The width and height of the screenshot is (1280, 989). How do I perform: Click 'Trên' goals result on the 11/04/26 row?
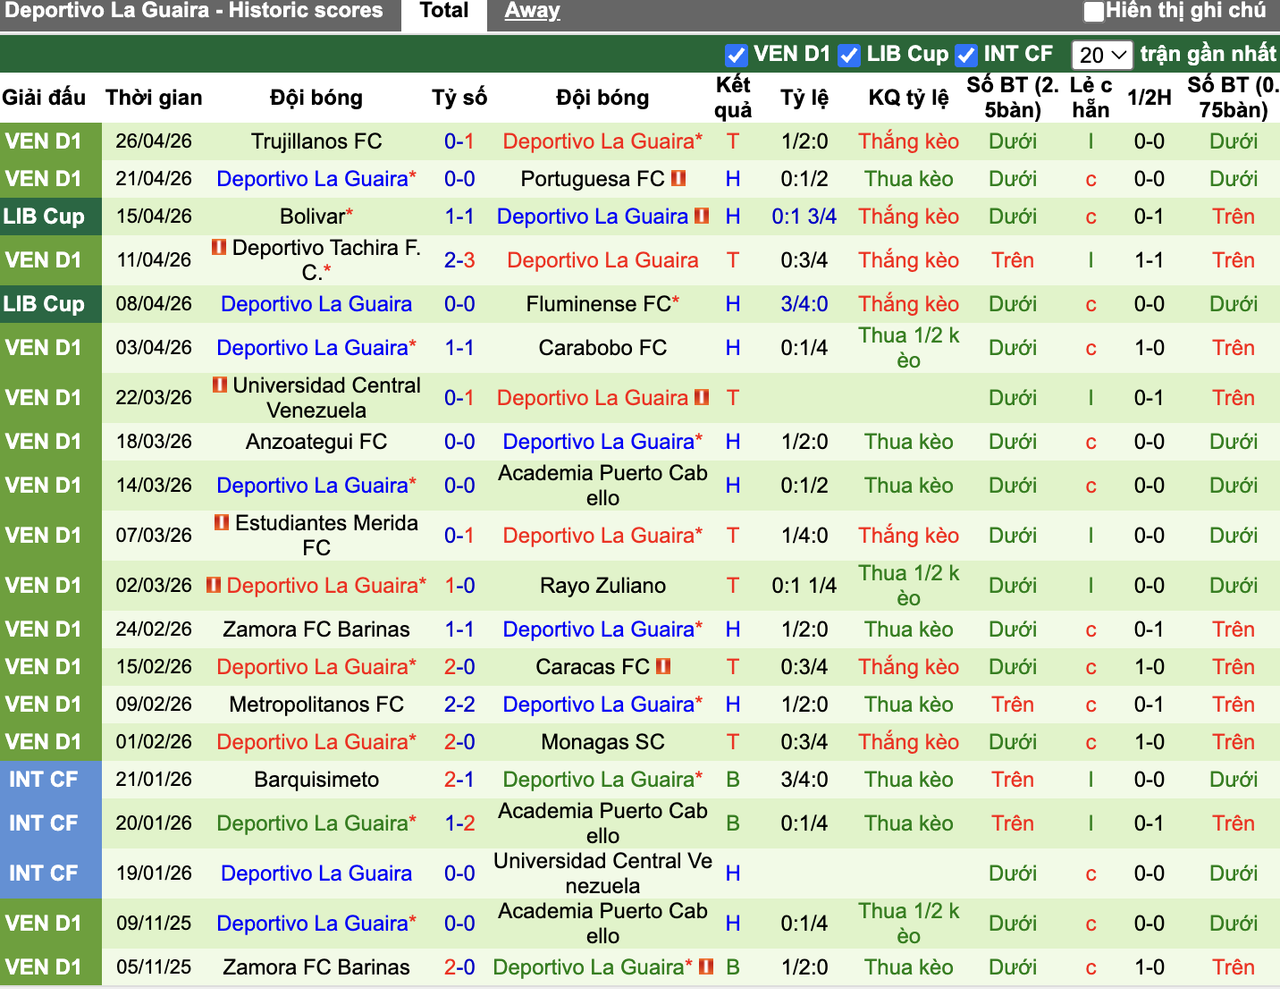click(1012, 260)
